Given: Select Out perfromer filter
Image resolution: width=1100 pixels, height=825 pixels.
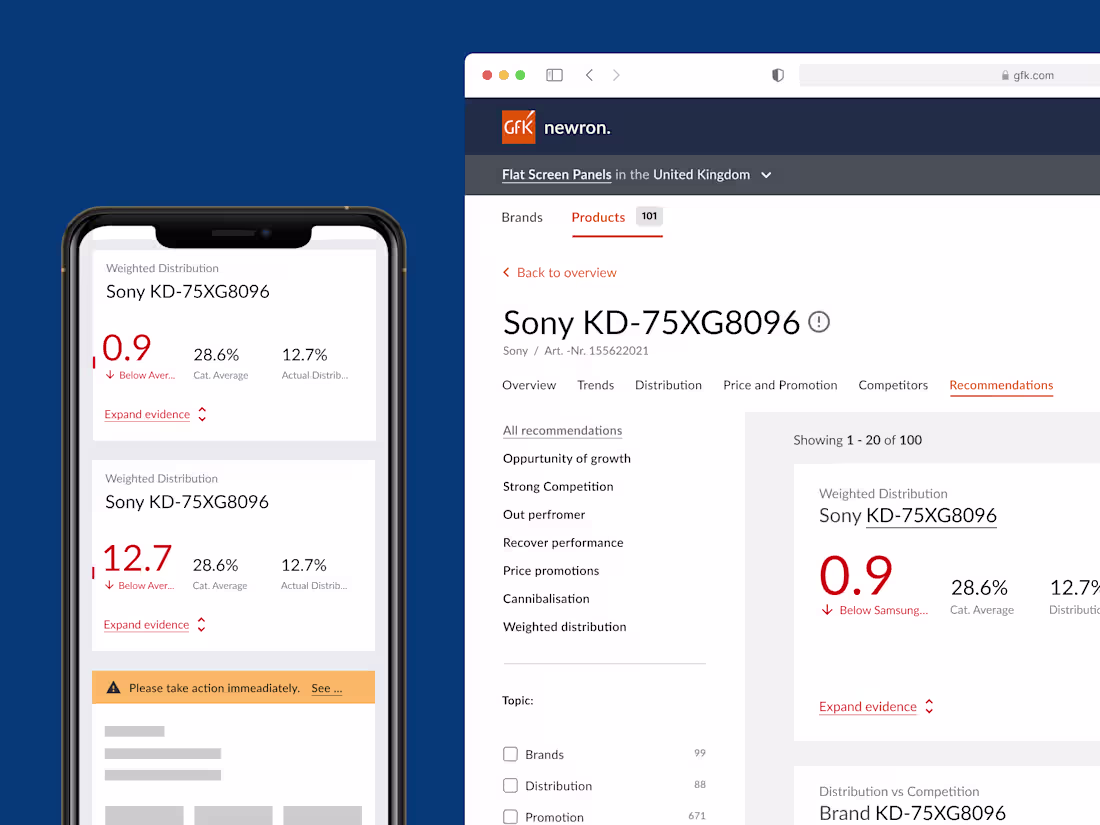Looking at the screenshot, I should click(544, 515).
